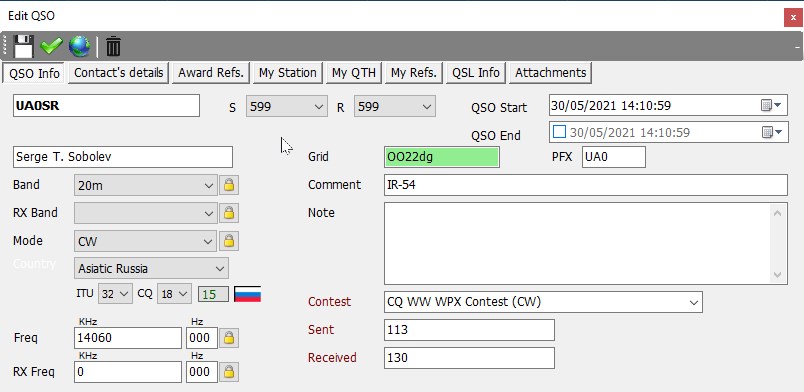Click the name field Serge T. Sobolev
Screen dimensions: 804x392
[123, 157]
